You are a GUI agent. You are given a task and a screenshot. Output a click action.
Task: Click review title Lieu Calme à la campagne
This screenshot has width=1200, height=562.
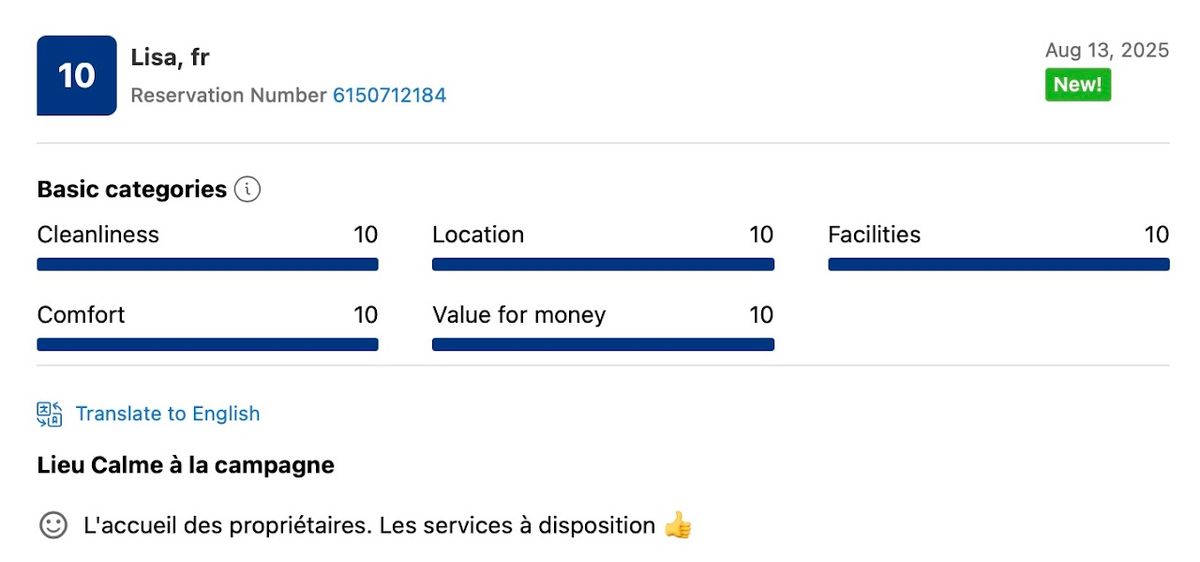(x=185, y=465)
